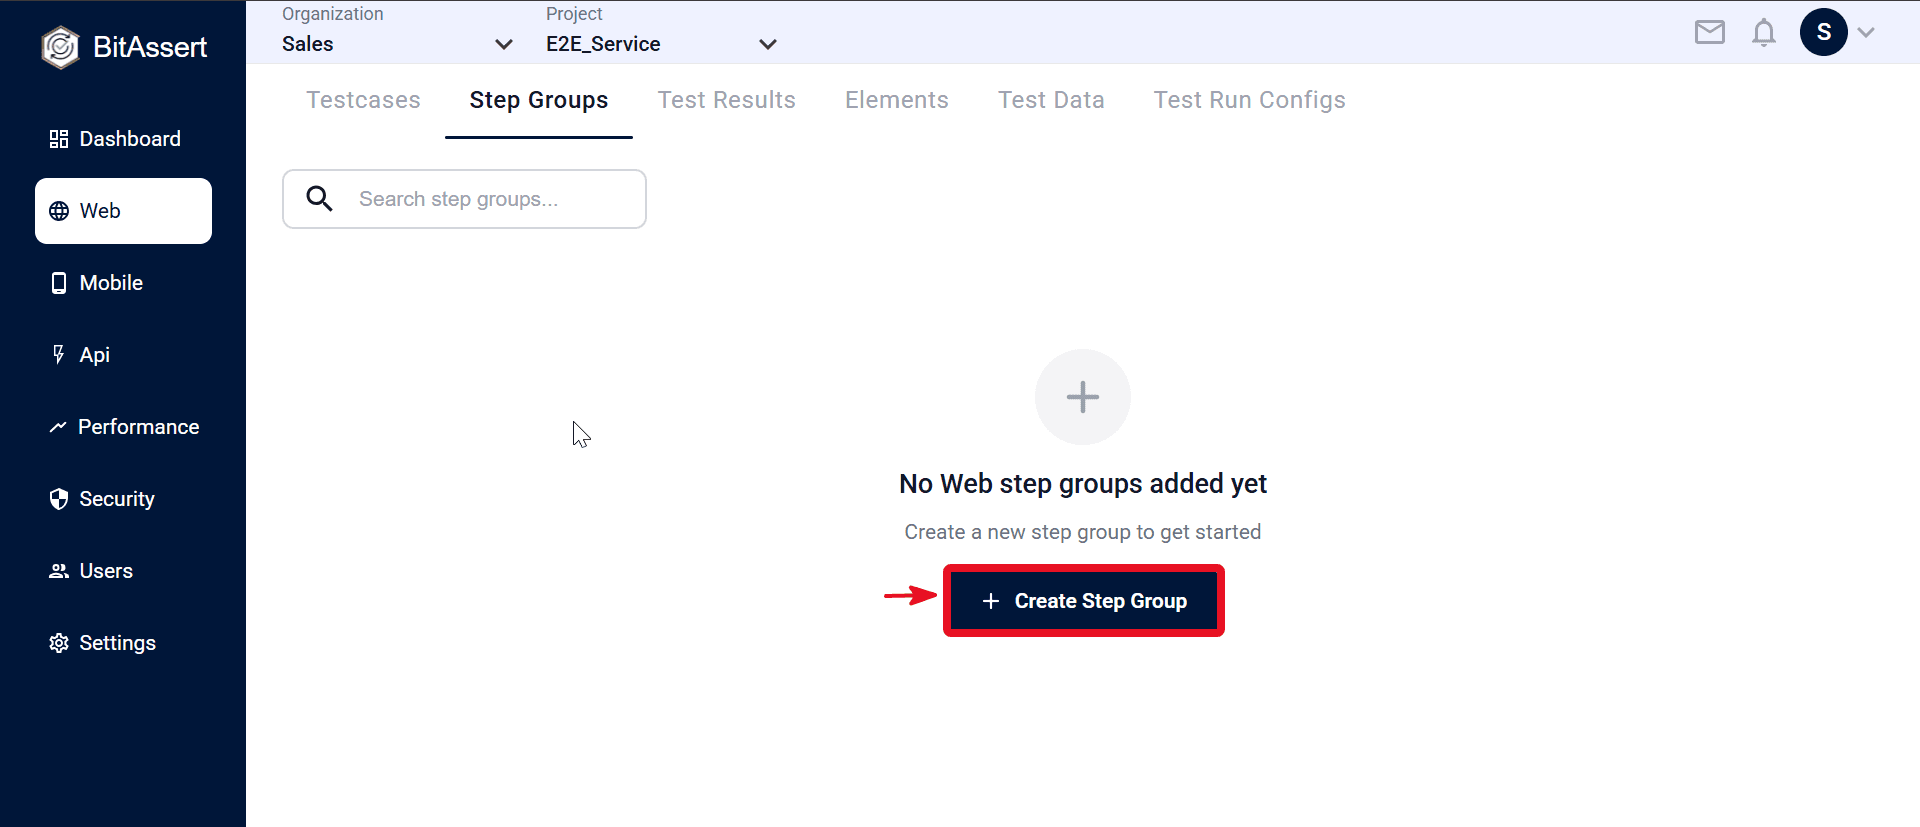This screenshot has height=827, width=1920.
Task: Expand the Project E2E_Service dropdown
Action: [661, 44]
